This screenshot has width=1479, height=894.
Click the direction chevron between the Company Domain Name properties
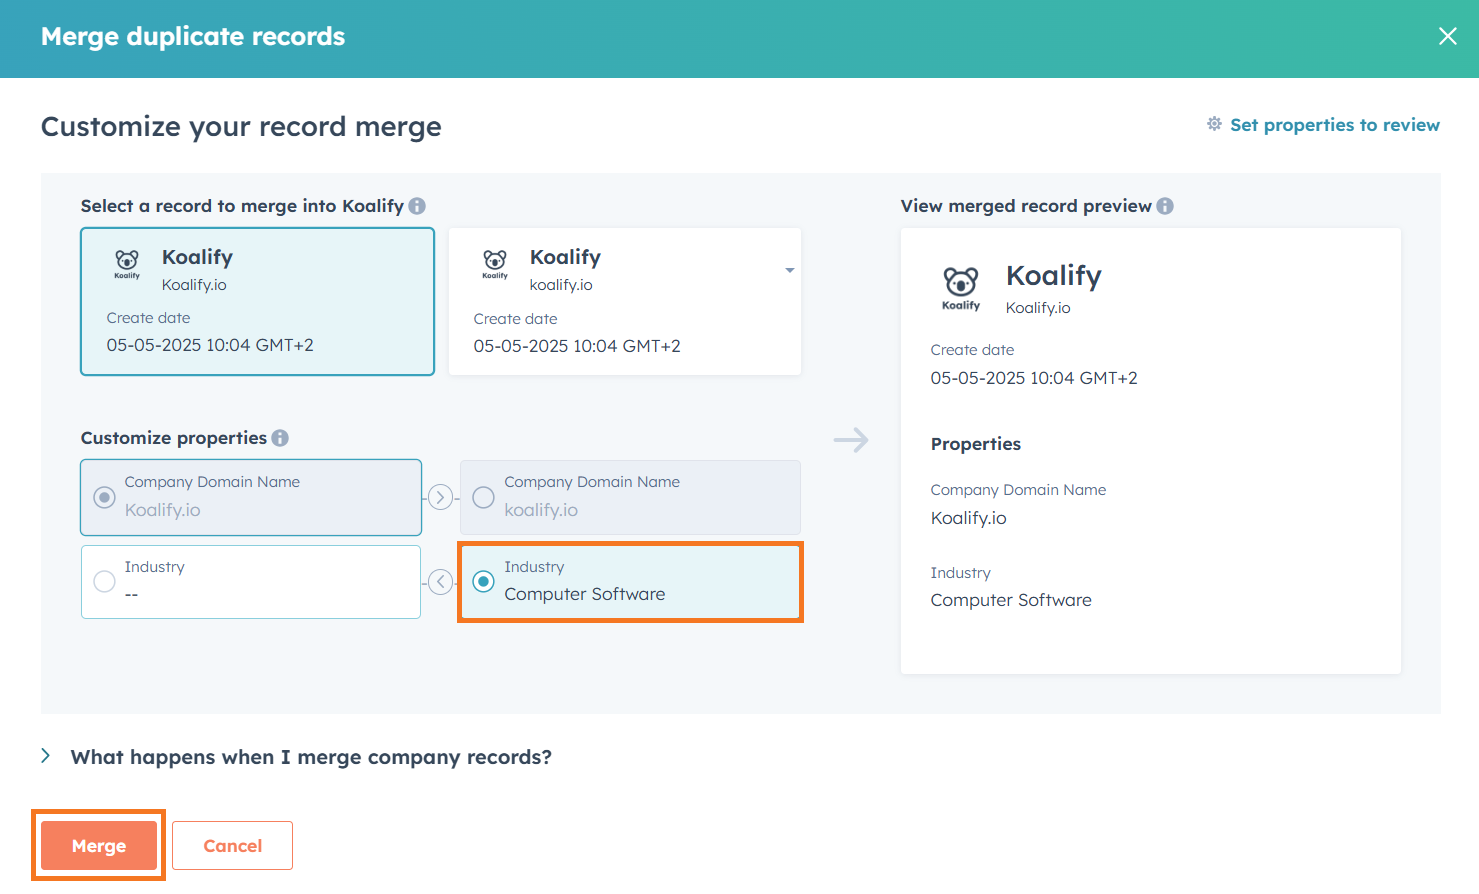[x=439, y=497]
